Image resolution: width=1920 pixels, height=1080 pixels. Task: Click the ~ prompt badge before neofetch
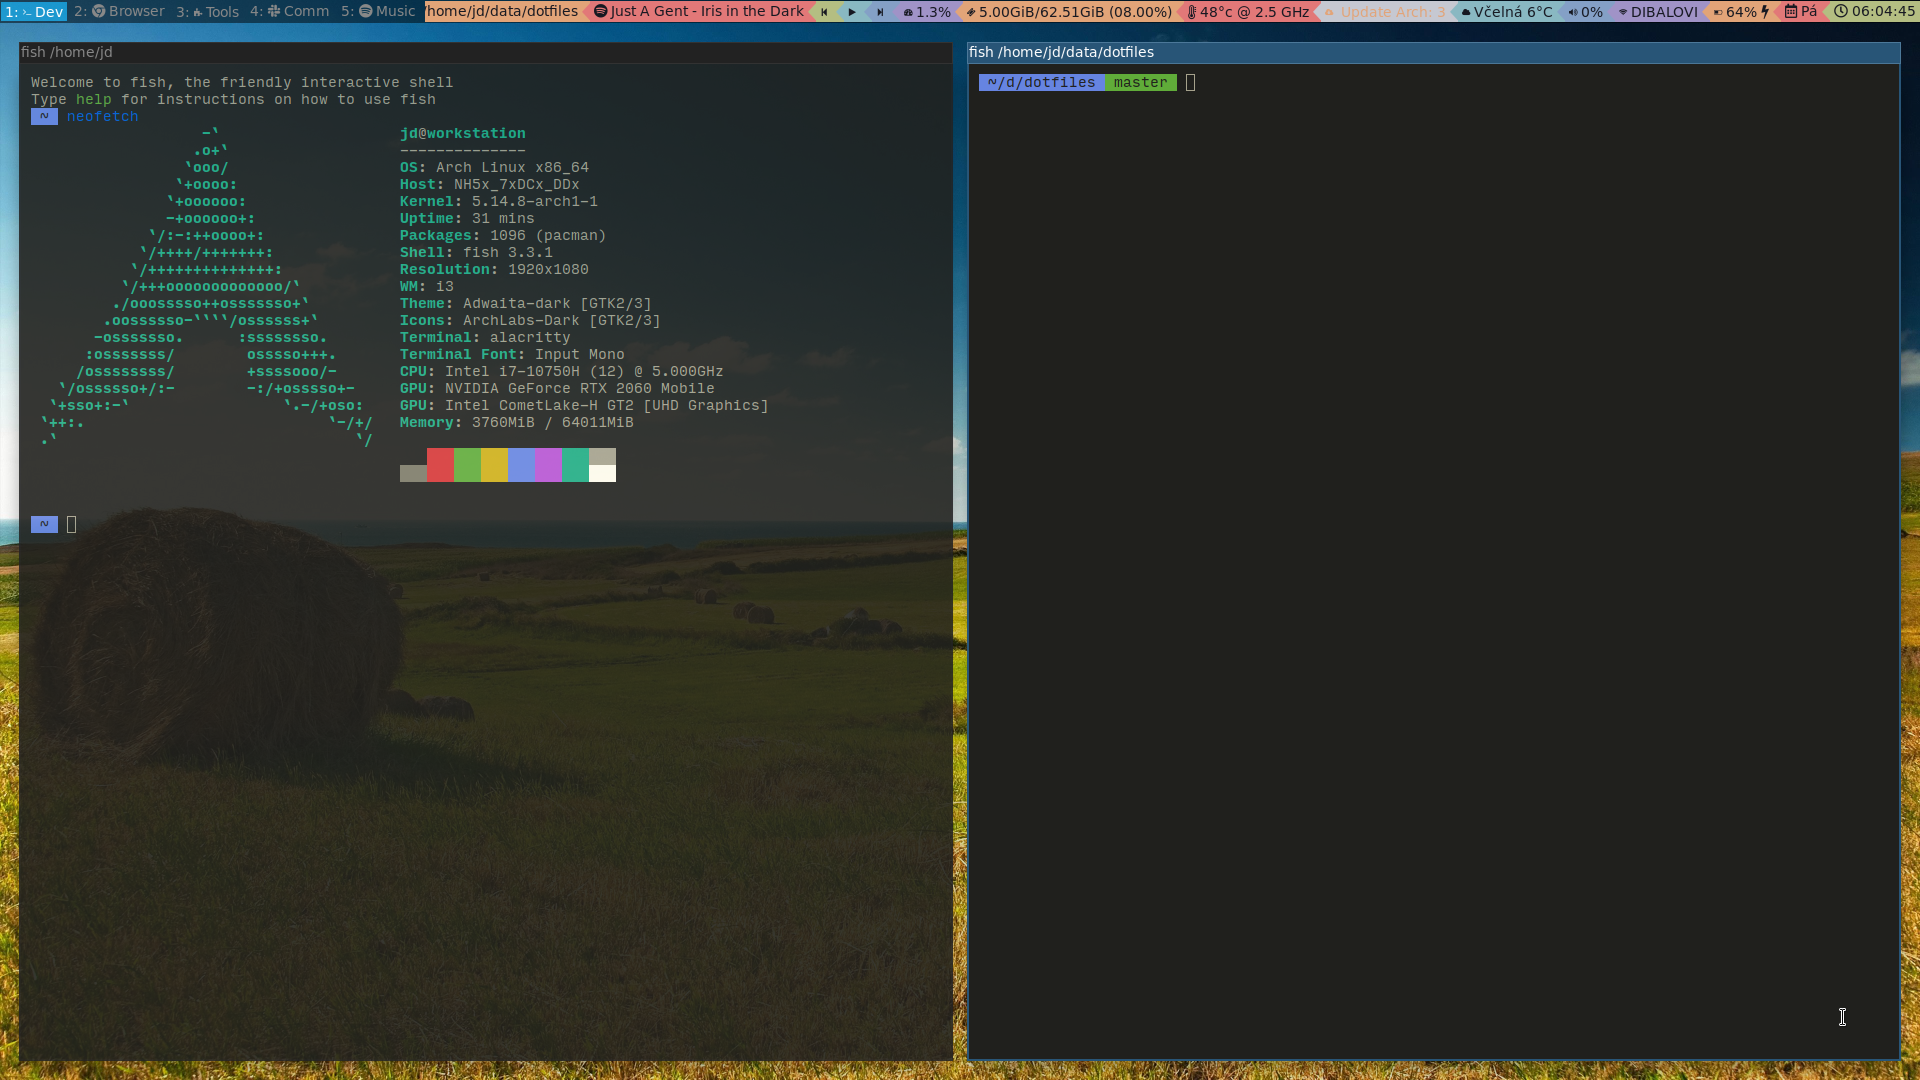coord(44,117)
